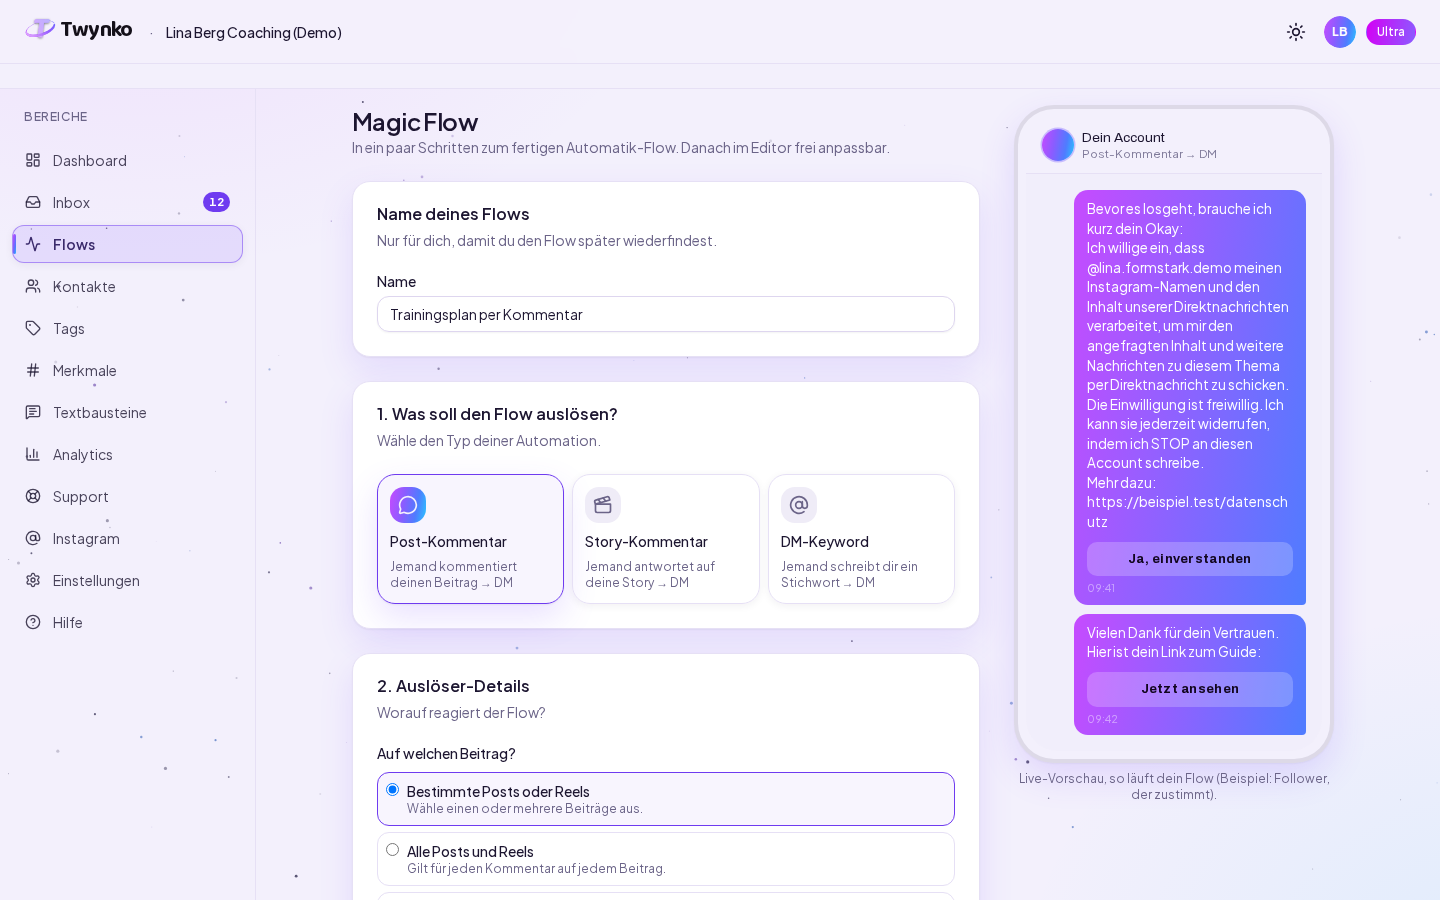
Task: Open Einstellungen label in sidebar
Action: tap(96, 581)
